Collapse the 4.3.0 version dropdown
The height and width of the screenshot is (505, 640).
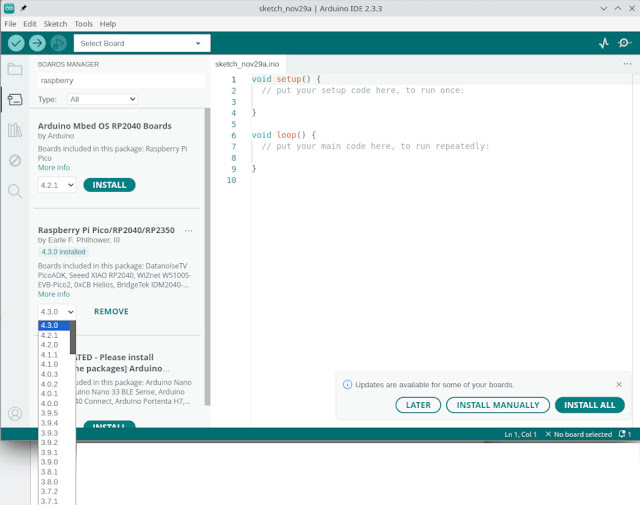(57, 311)
